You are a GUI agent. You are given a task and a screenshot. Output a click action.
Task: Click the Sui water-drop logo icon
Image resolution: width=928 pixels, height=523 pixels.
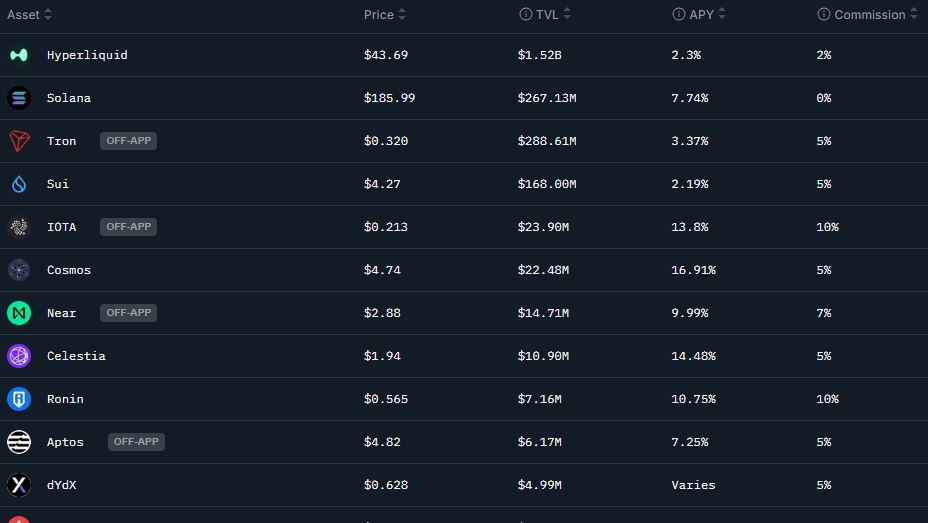point(19,184)
